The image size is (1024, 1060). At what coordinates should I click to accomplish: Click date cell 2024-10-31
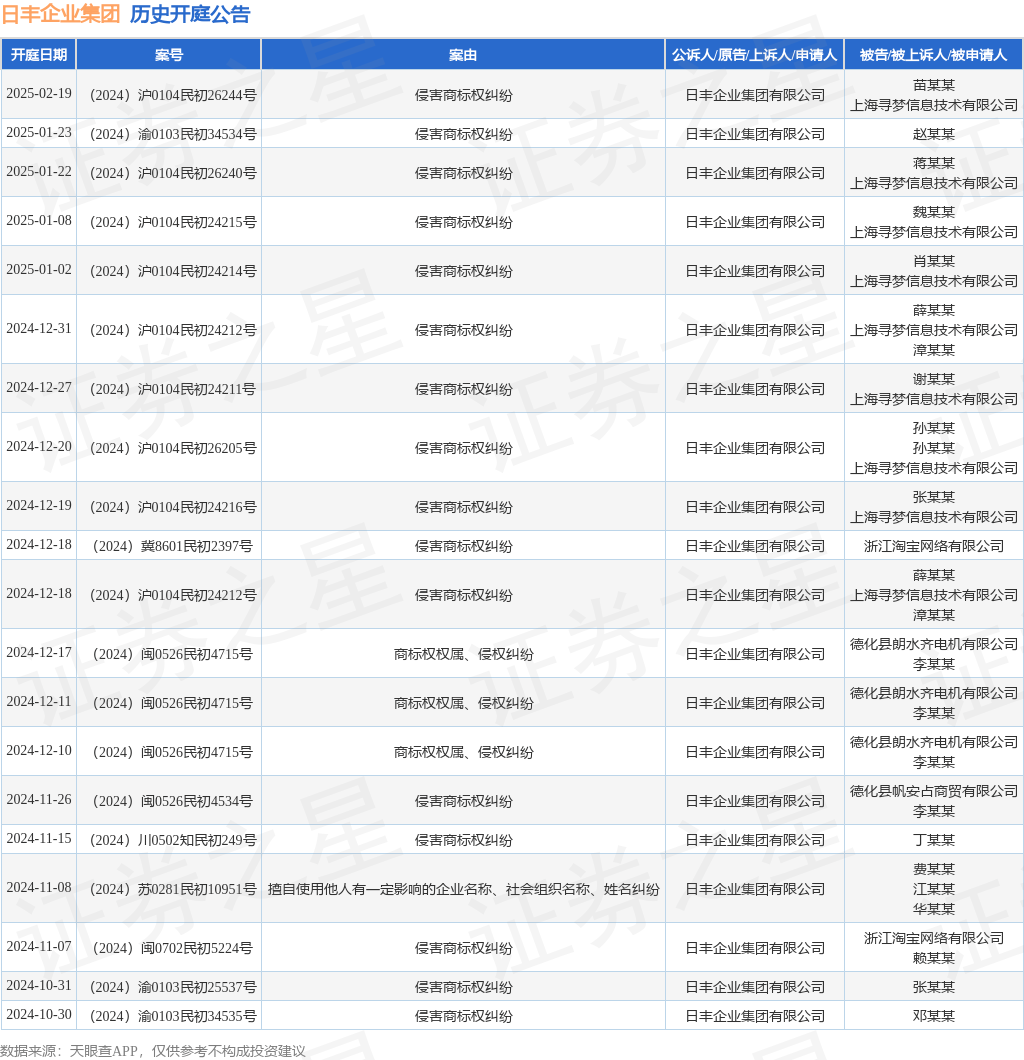point(39,985)
